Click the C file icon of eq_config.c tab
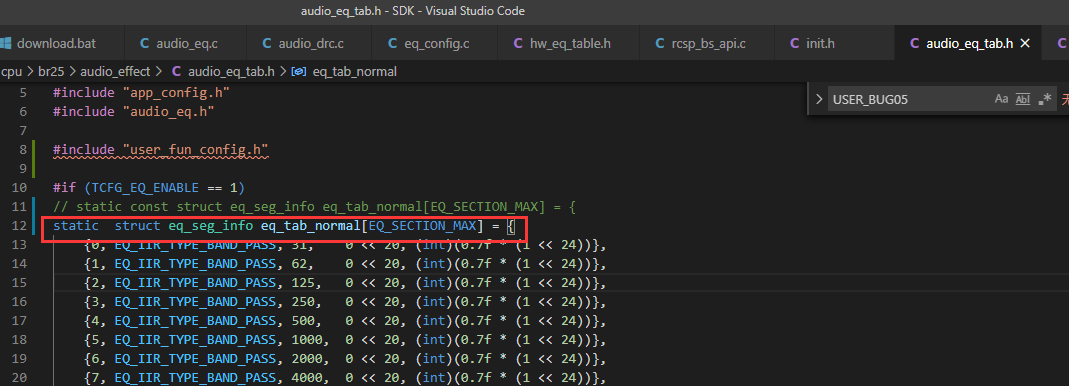Image resolution: width=1069 pixels, height=386 pixels. coord(392,44)
